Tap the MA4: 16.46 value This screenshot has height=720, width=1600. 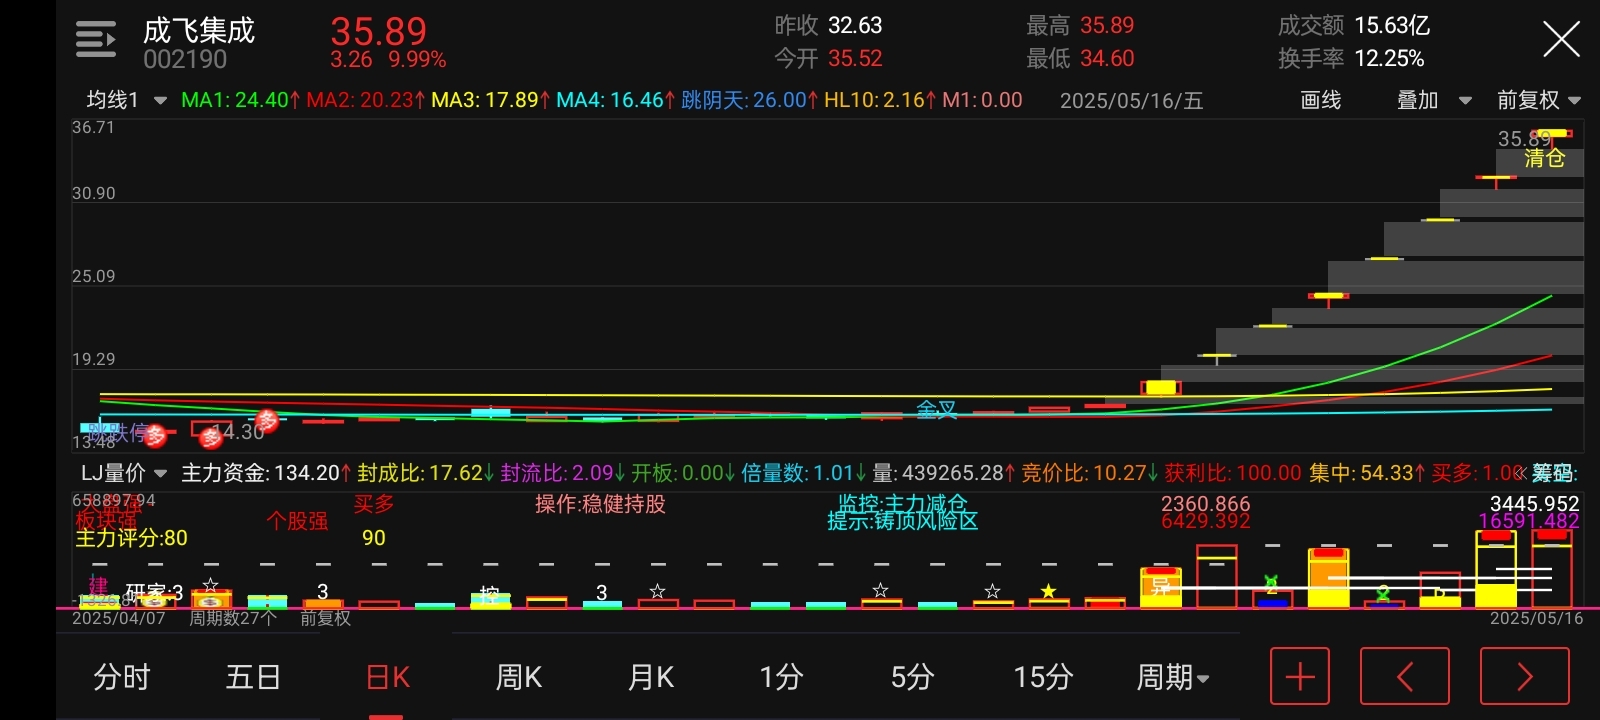tap(616, 100)
